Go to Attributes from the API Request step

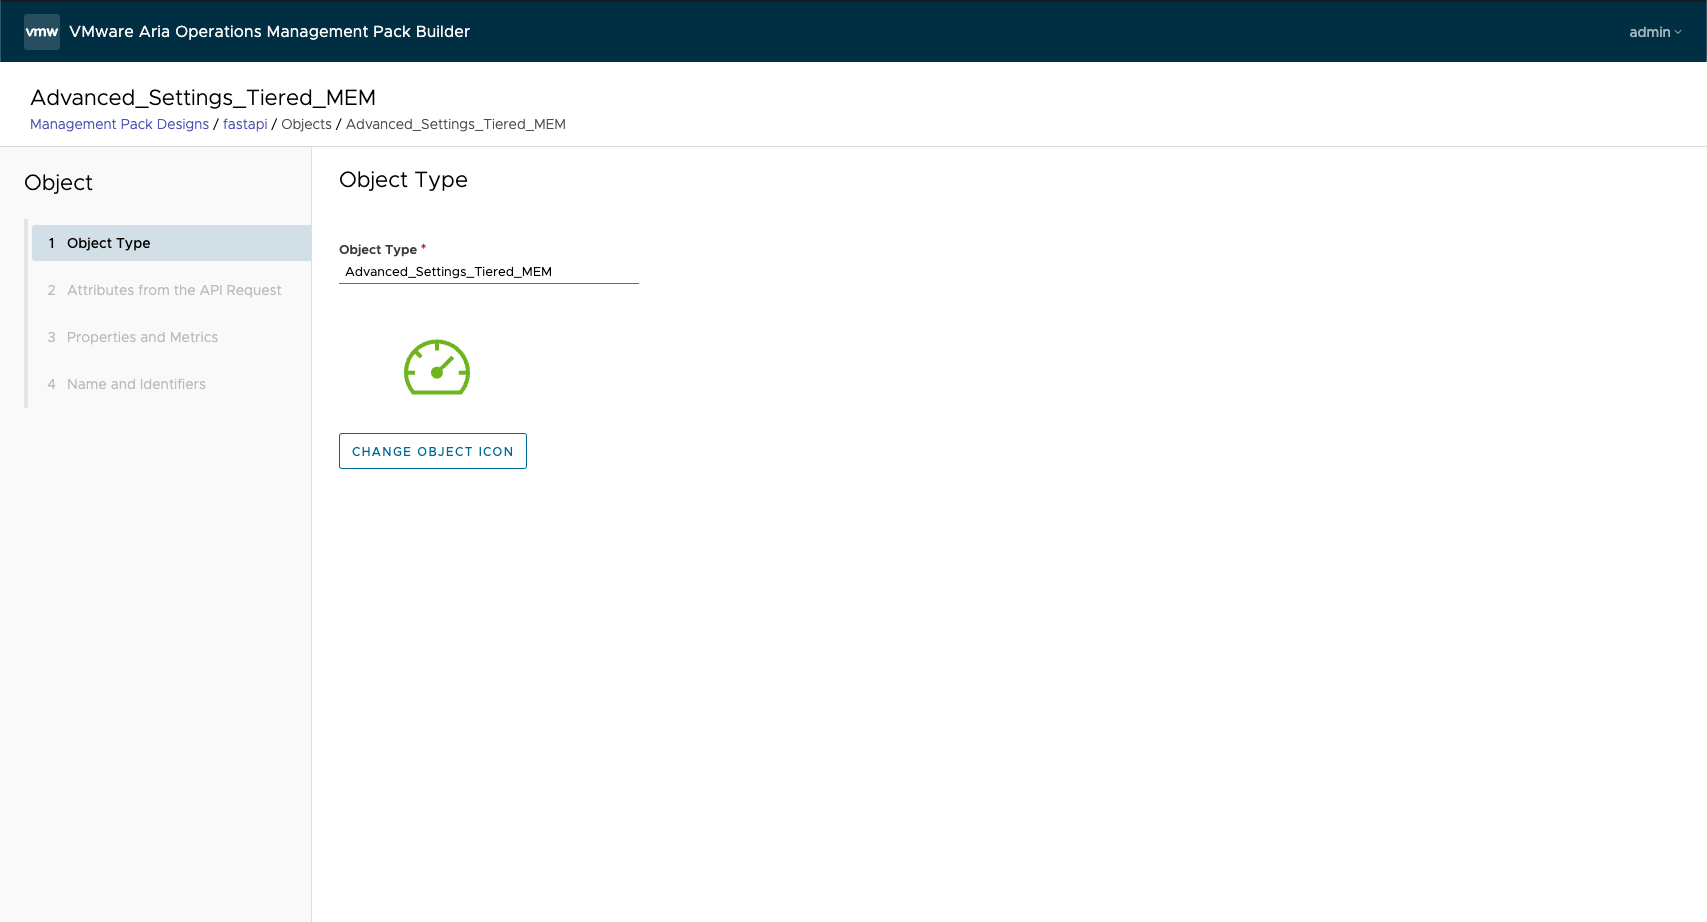pyautogui.click(x=174, y=290)
